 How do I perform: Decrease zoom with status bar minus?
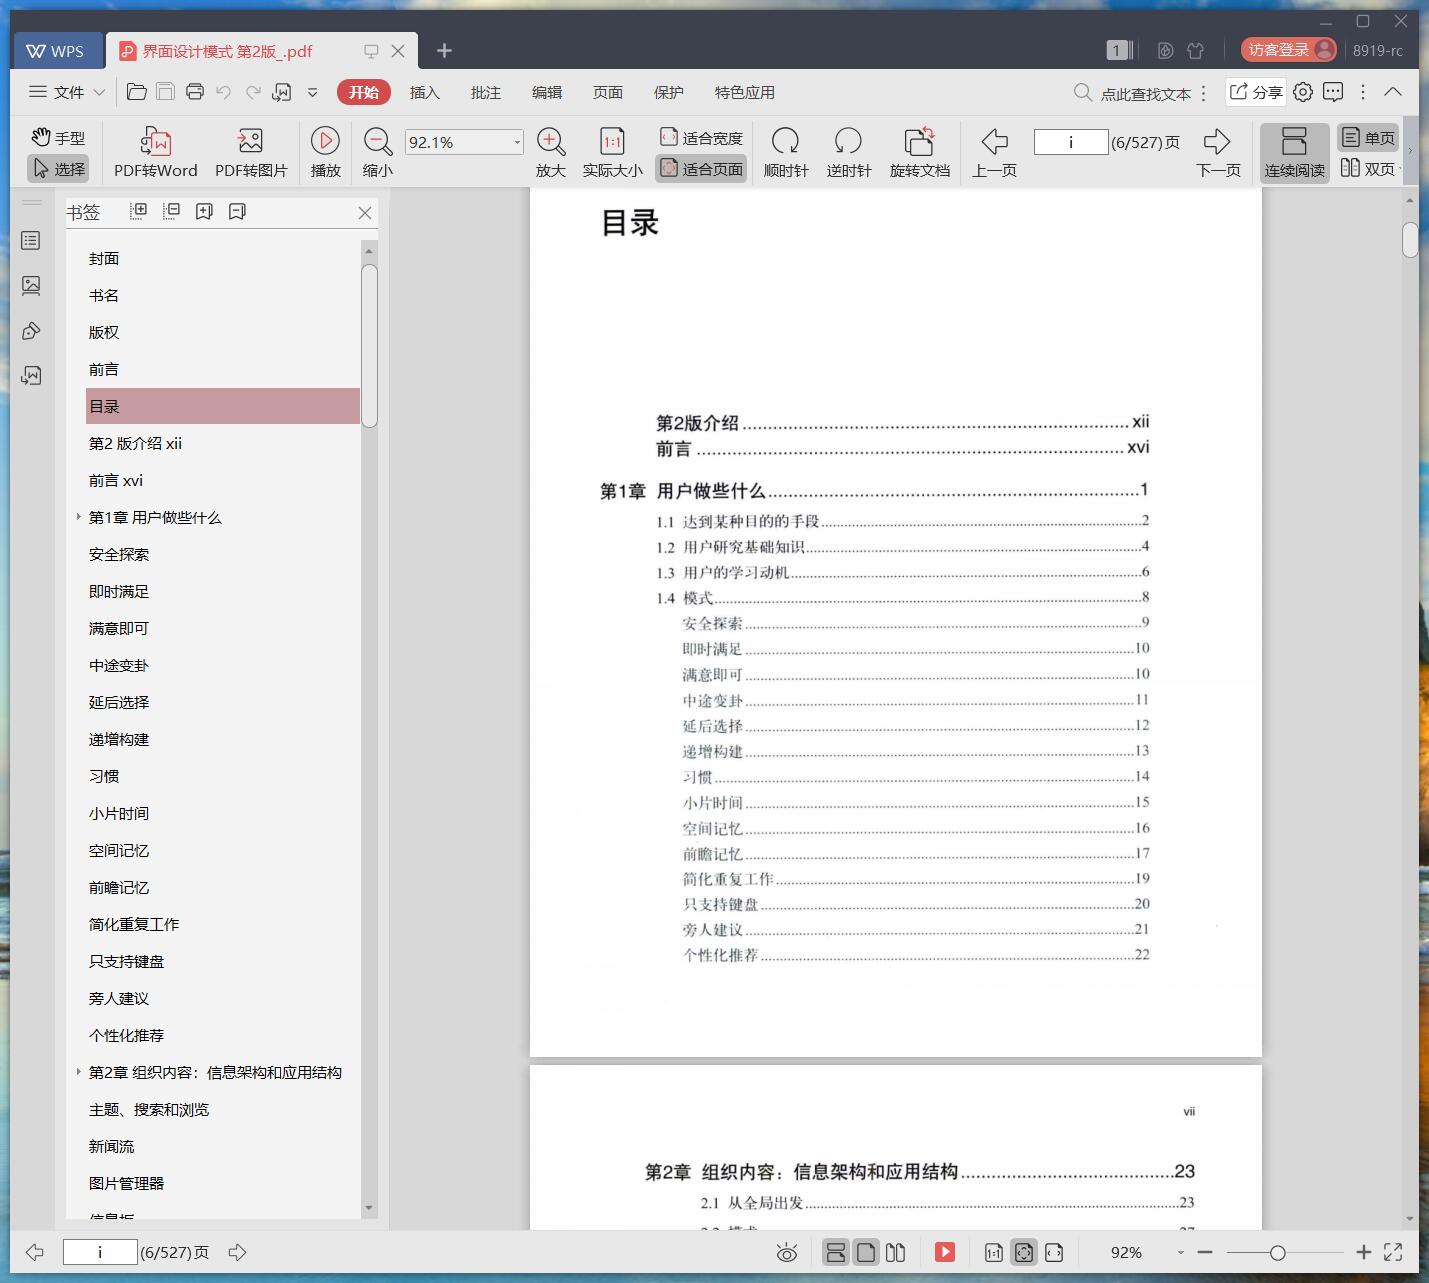pos(1205,1252)
